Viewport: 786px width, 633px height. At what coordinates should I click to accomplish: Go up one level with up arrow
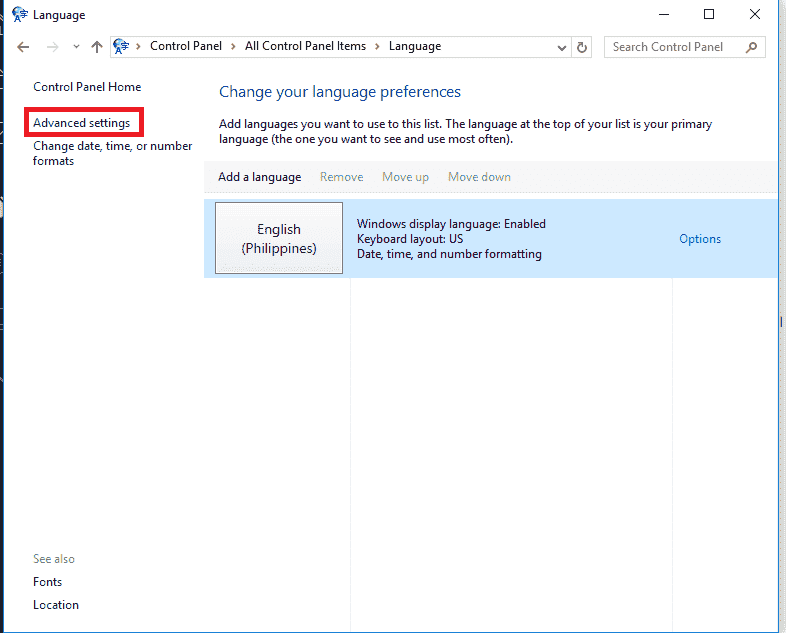[x=97, y=47]
